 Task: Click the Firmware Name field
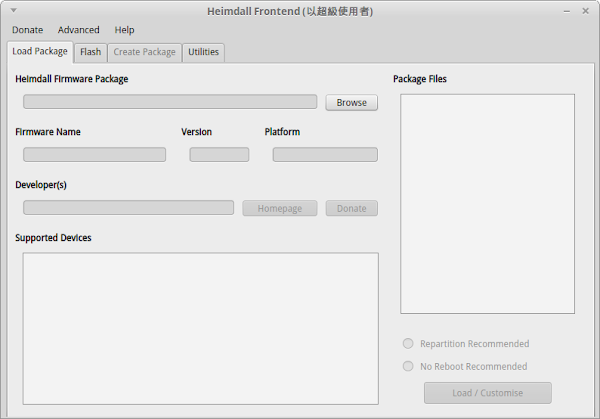point(95,155)
